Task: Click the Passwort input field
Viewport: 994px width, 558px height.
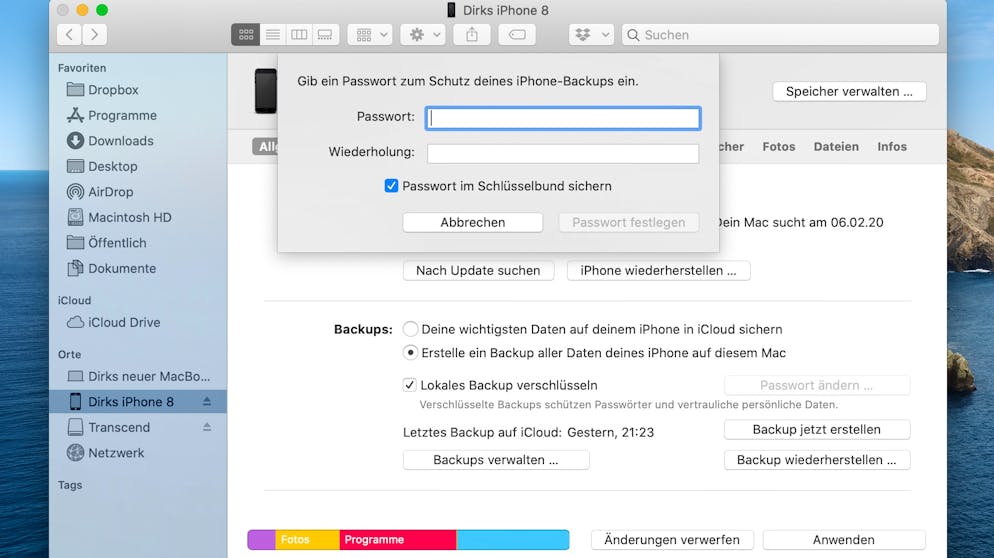Action: (x=563, y=118)
